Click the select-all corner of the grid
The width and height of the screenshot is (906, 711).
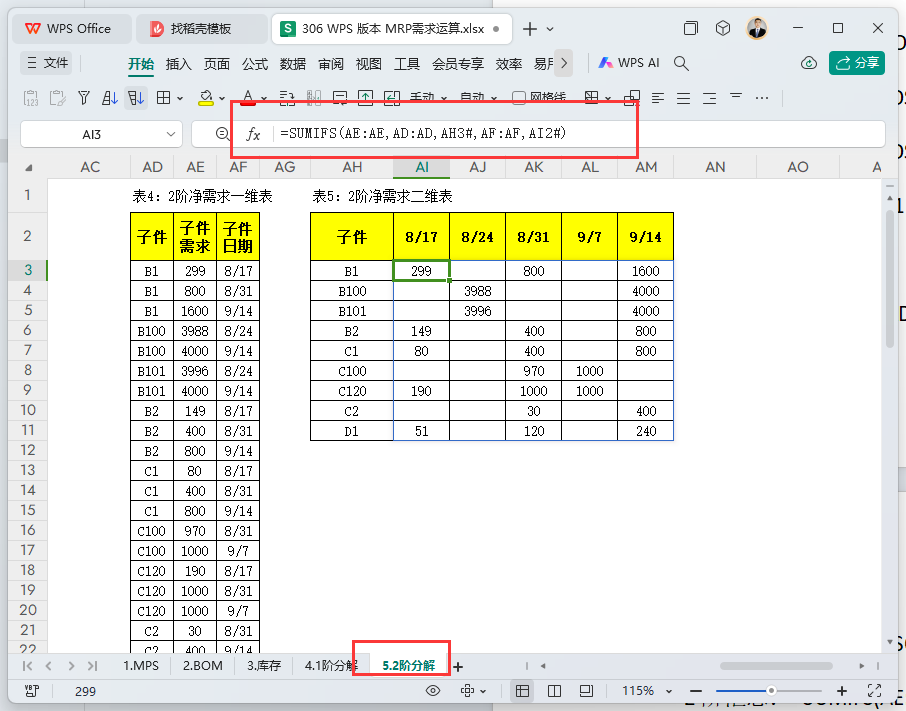coord(28,168)
